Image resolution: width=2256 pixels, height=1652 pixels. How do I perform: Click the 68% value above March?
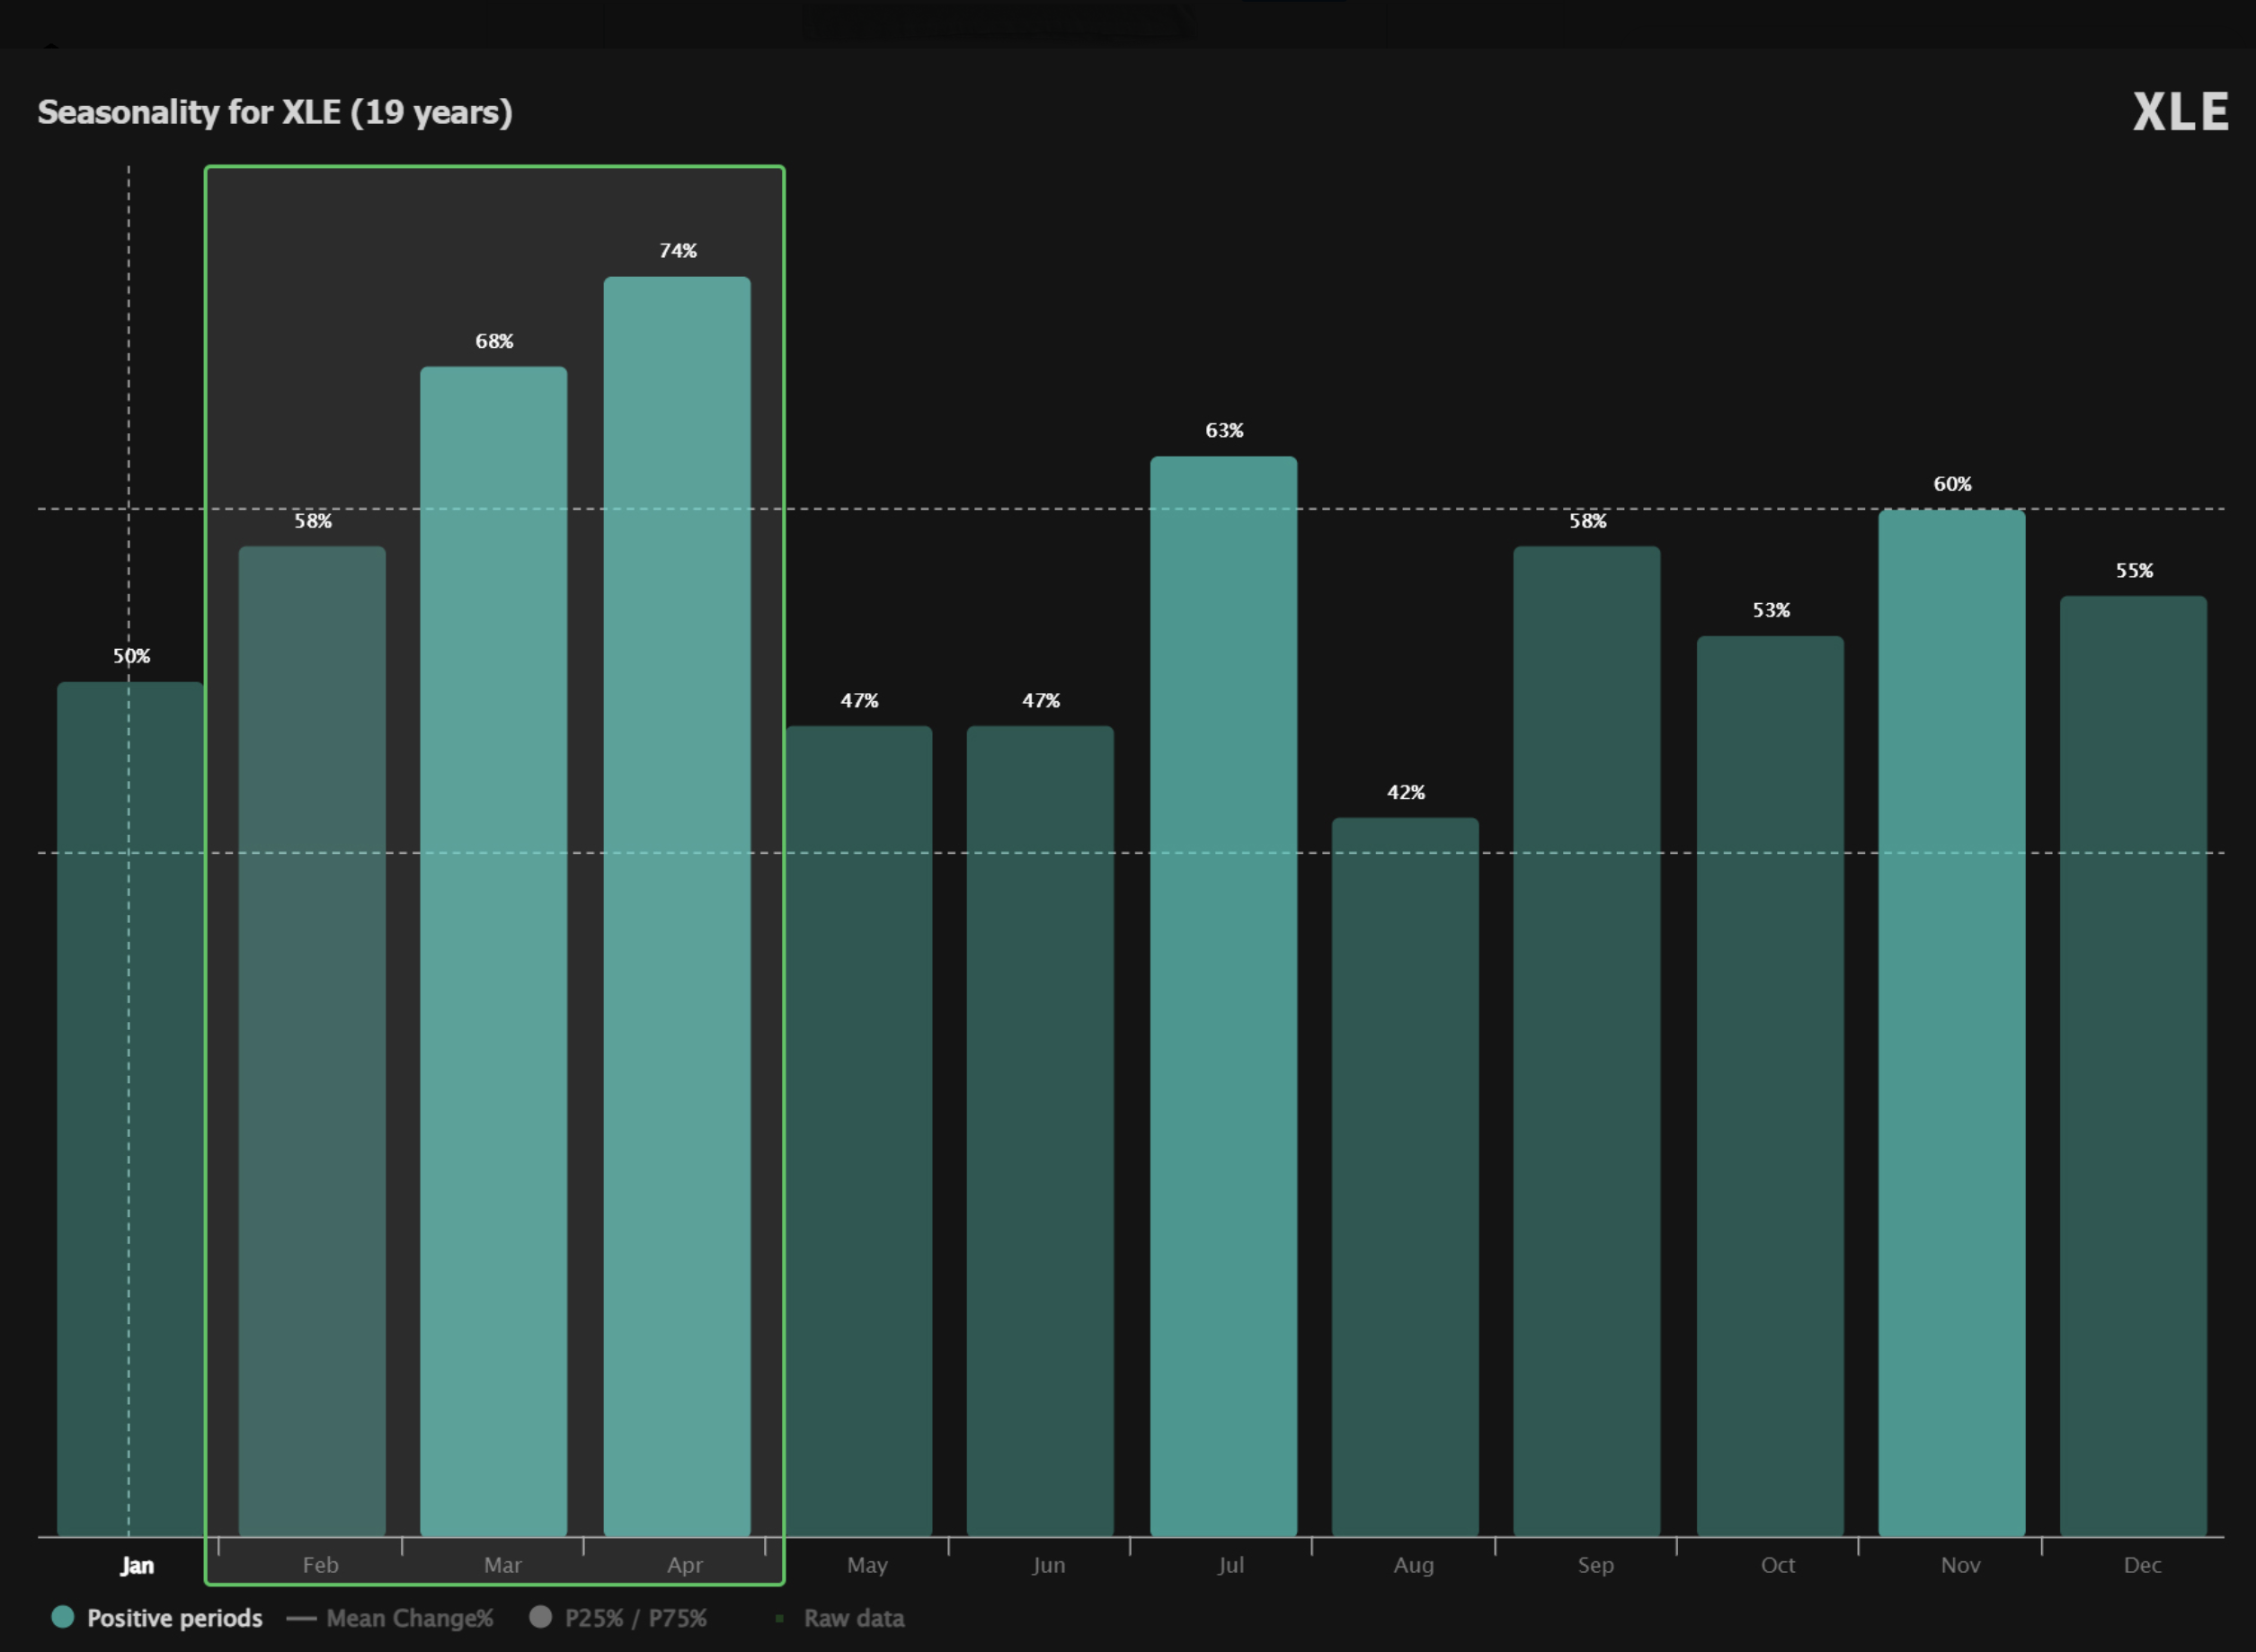(x=494, y=341)
